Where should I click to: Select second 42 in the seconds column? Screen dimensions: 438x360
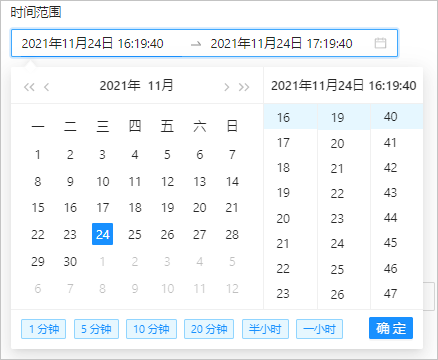397,168
